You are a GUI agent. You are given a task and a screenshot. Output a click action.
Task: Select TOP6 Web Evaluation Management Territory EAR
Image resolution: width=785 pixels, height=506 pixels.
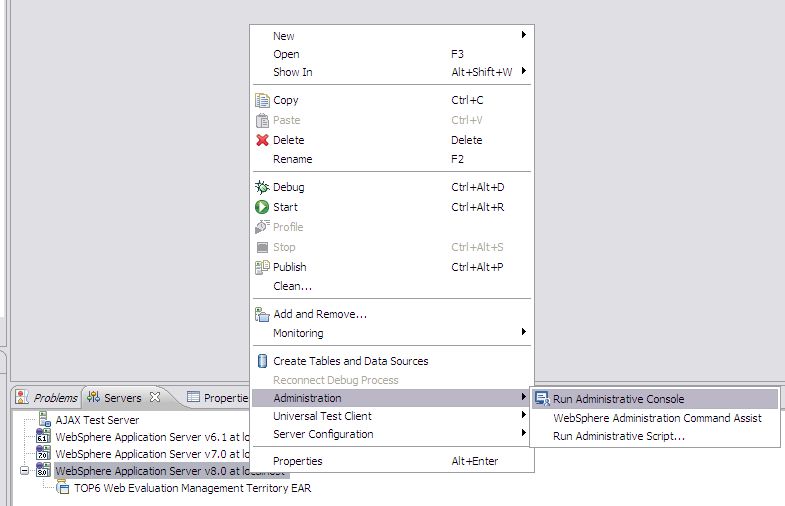pyautogui.click(x=193, y=488)
